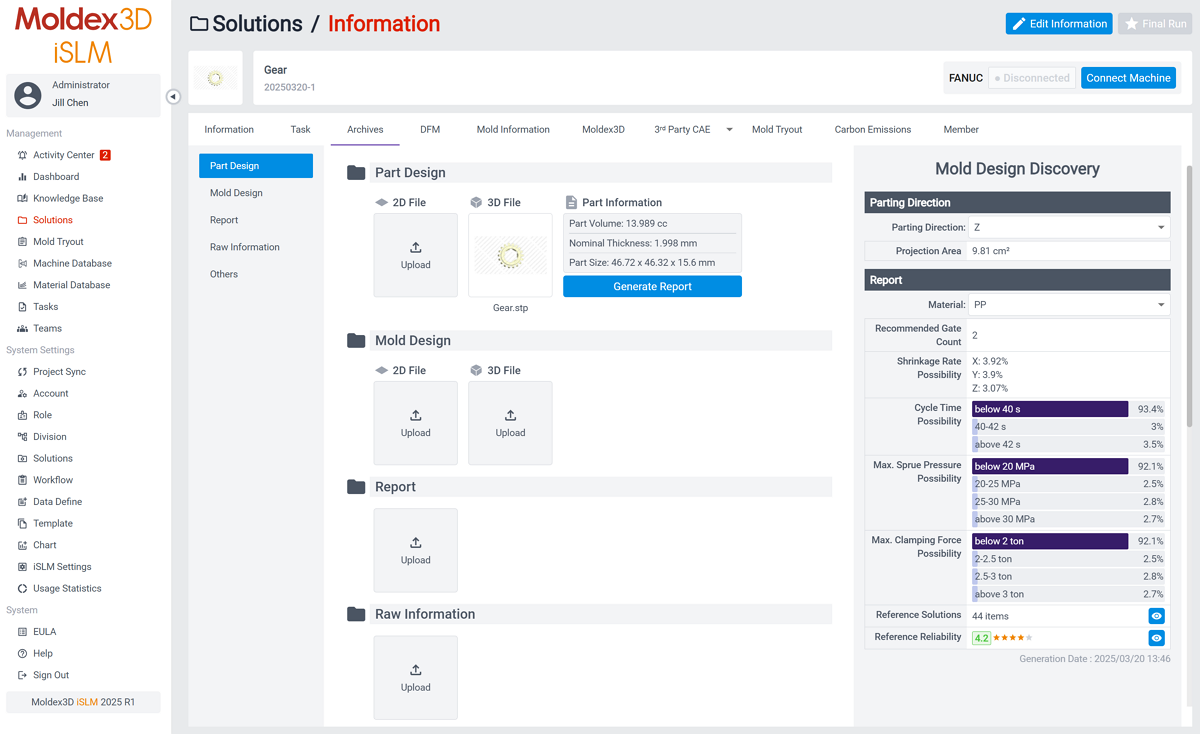The height and width of the screenshot is (734, 1200).
Task: Open the Parting Direction dropdown
Action: coord(1069,228)
